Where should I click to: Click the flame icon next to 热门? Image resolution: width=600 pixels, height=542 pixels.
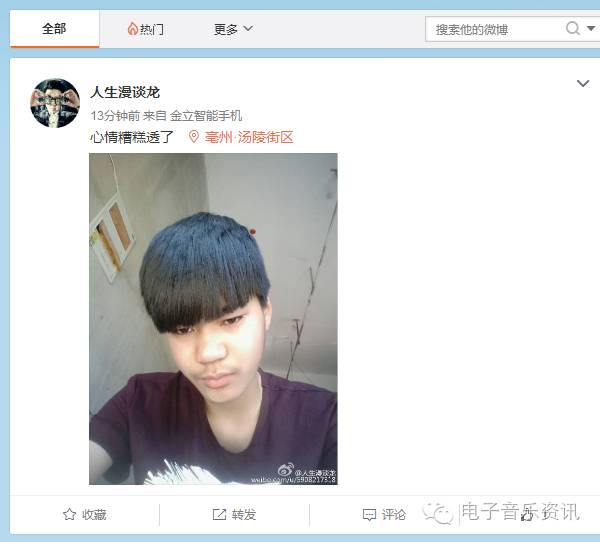click(x=132, y=29)
